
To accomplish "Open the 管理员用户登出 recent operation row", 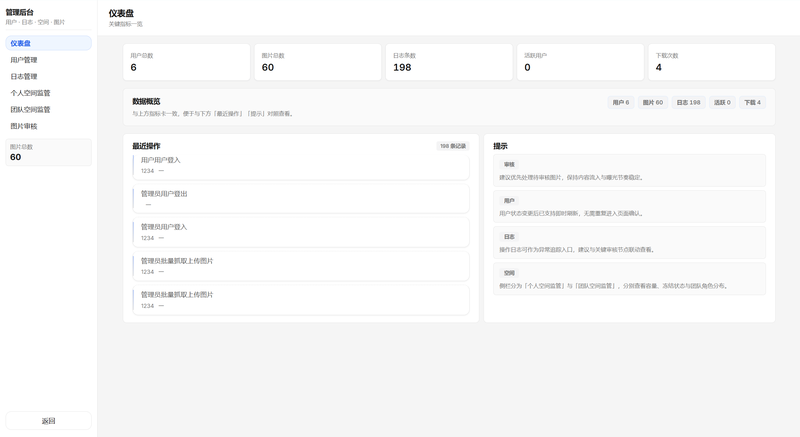I will click(x=301, y=199).
